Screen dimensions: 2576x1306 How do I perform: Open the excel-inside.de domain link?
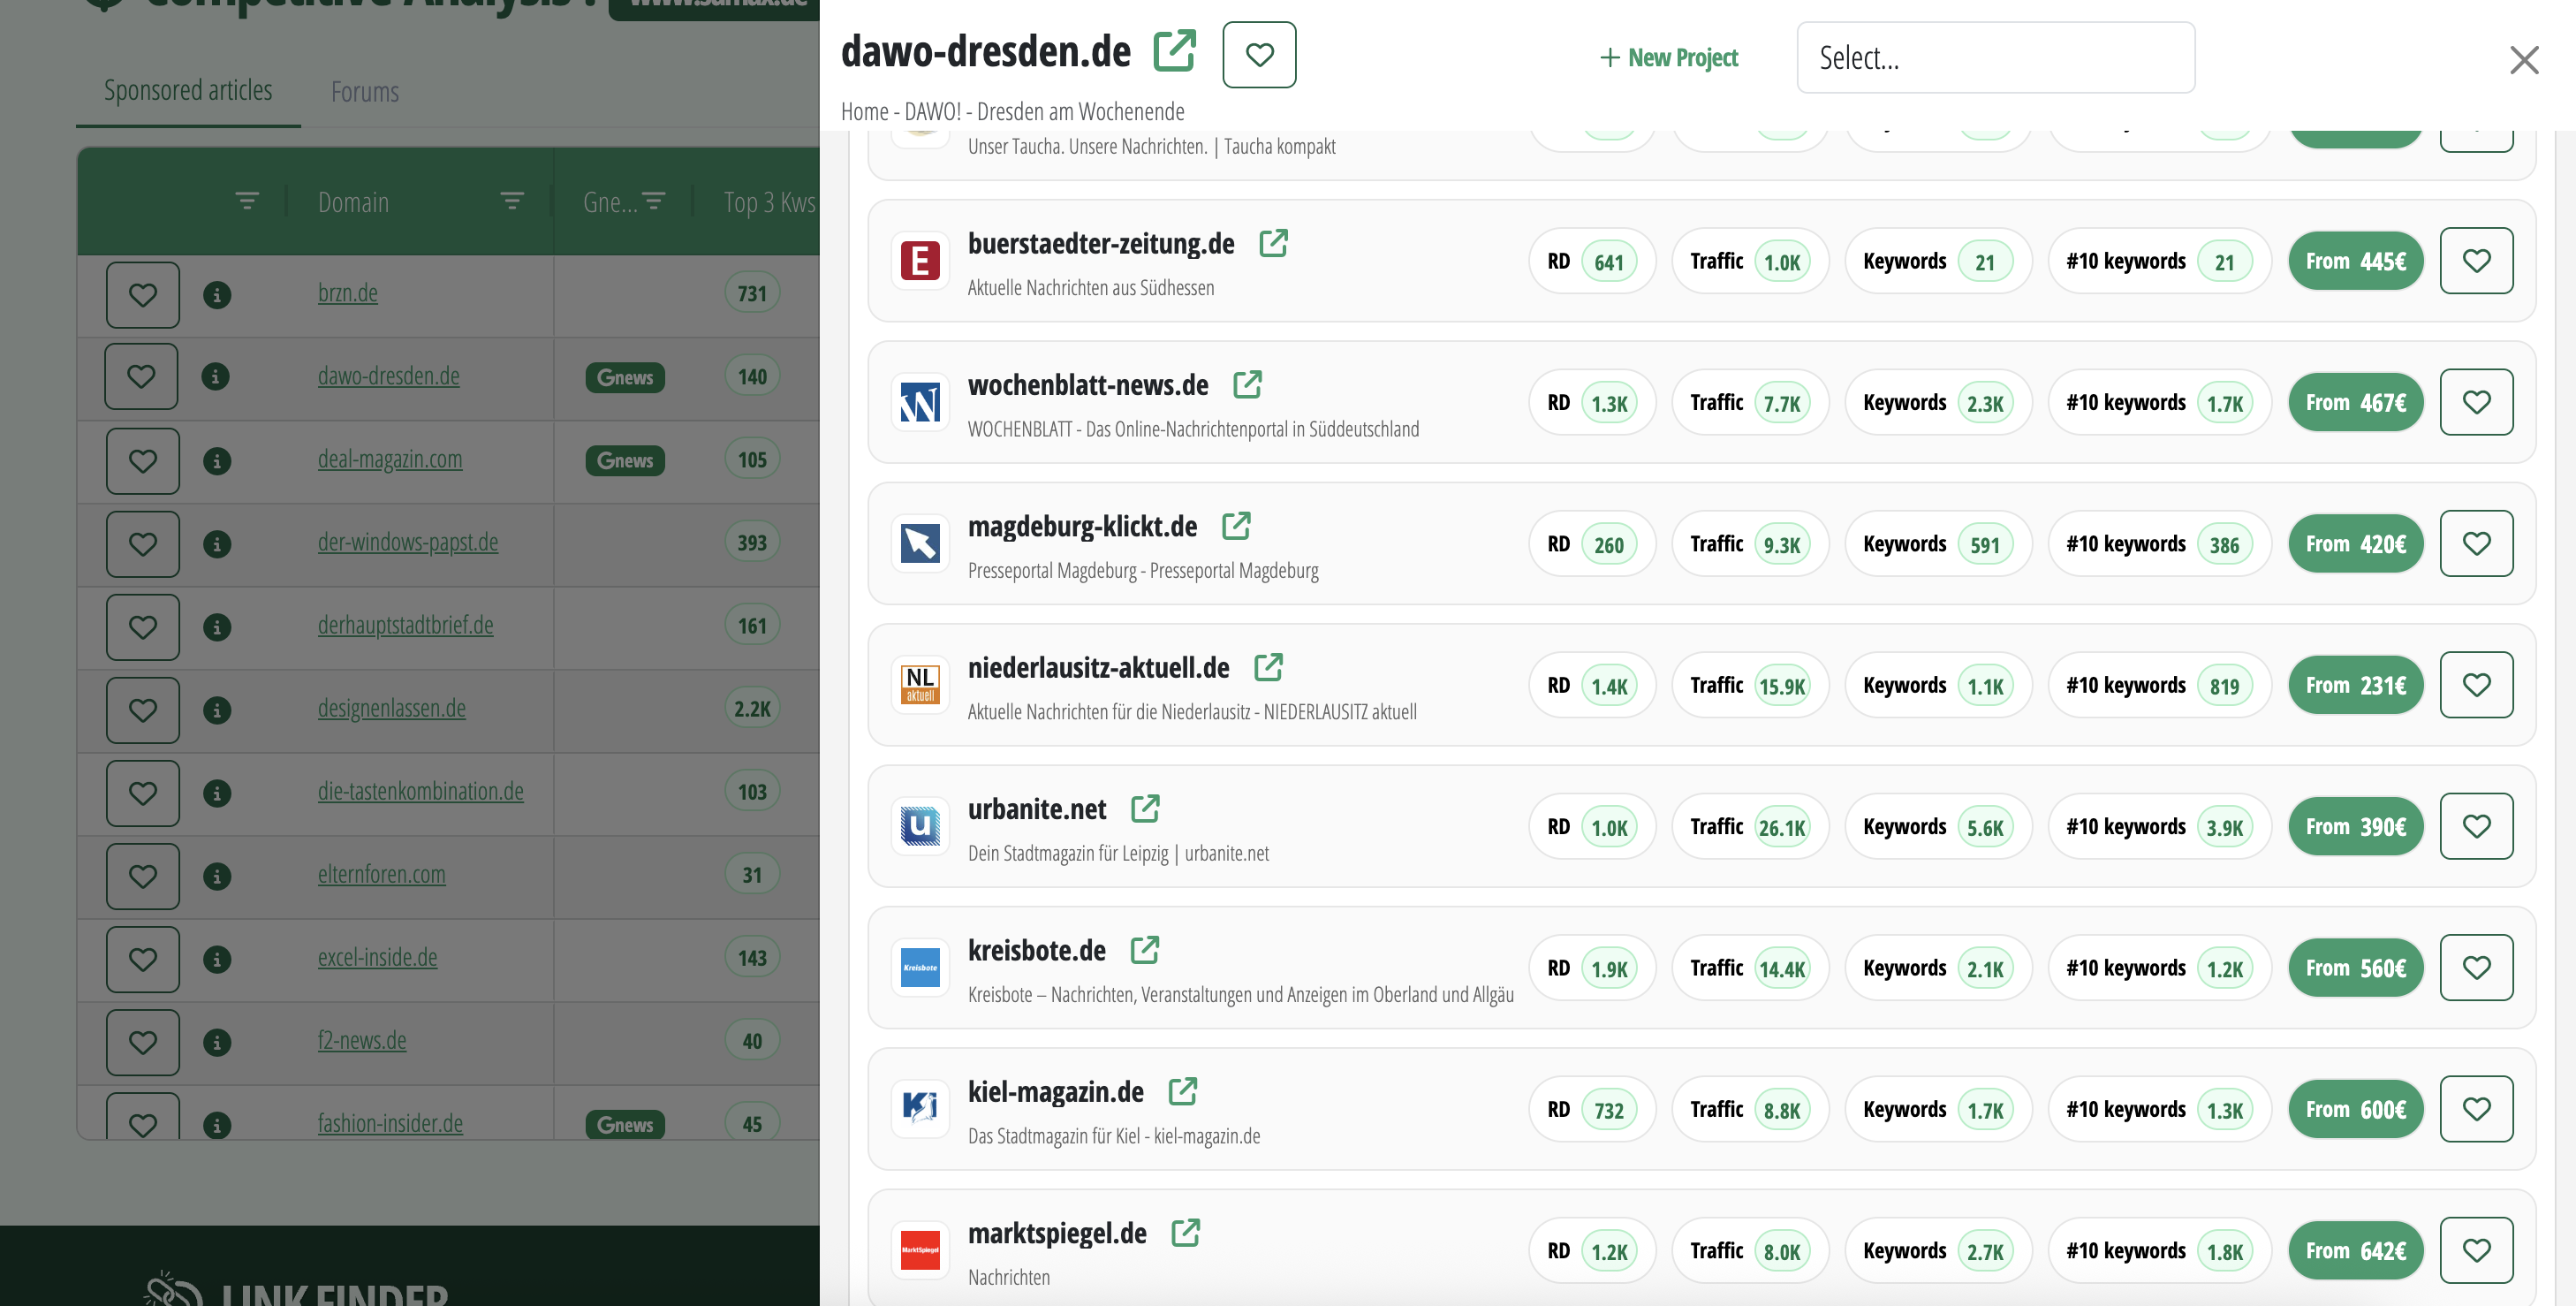(x=378, y=957)
